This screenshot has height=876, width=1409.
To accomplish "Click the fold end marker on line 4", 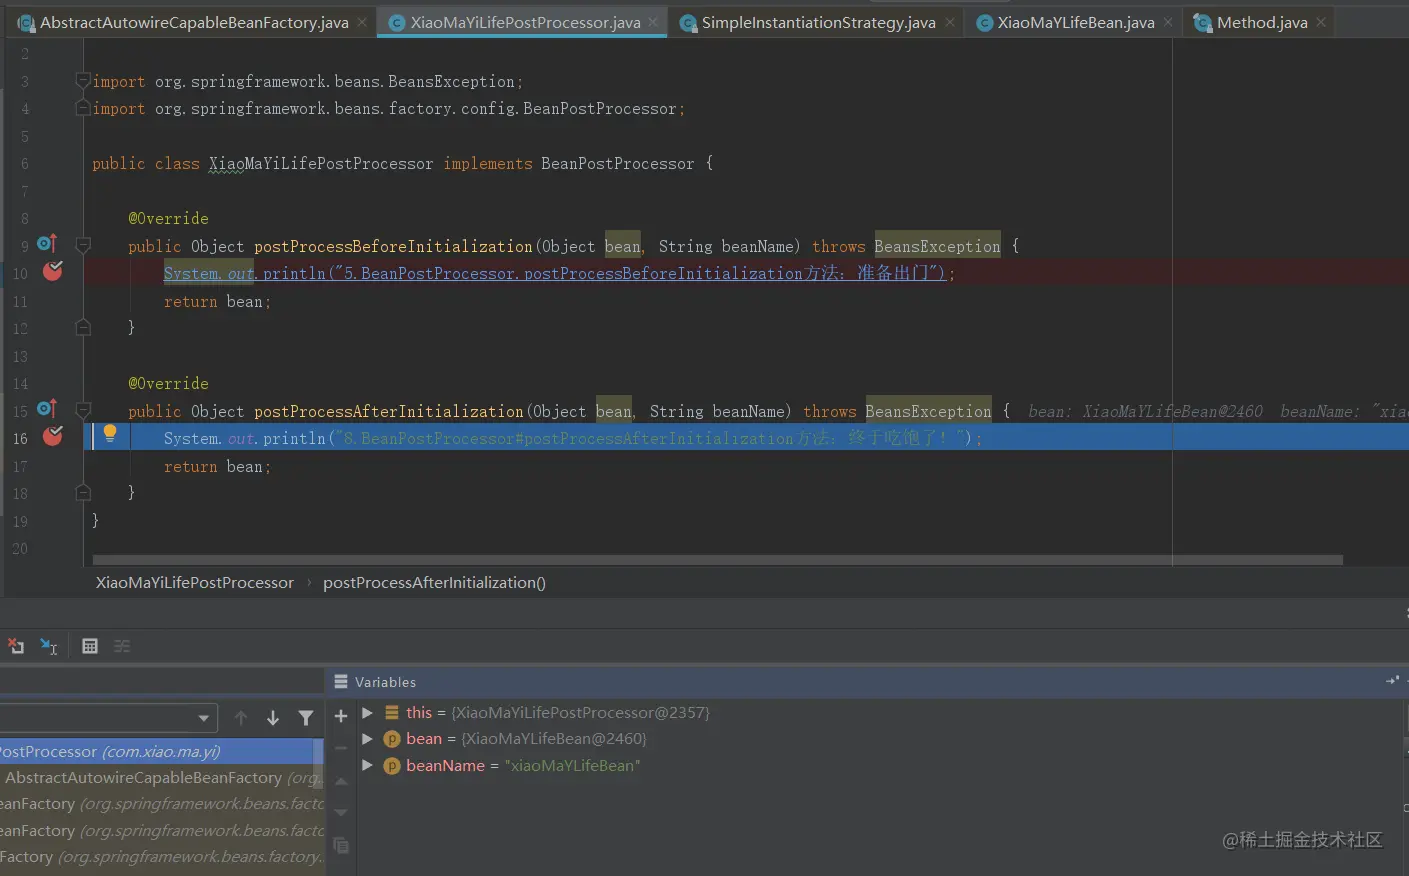I will coord(84,108).
